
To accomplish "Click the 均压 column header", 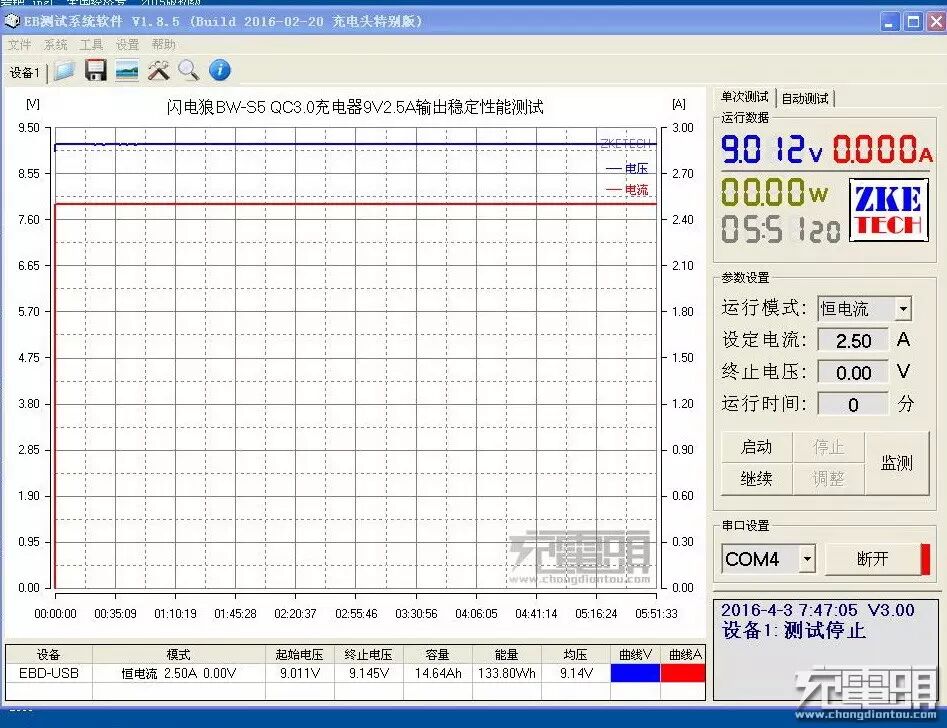I will 576,655.
